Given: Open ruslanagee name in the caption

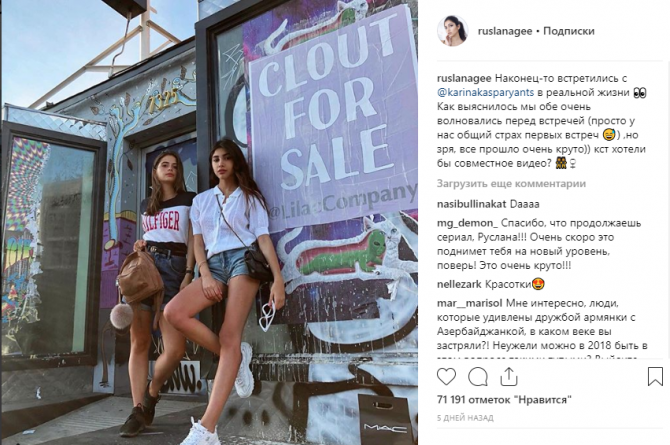Looking at the screenshot, I should tap(464, 78).
